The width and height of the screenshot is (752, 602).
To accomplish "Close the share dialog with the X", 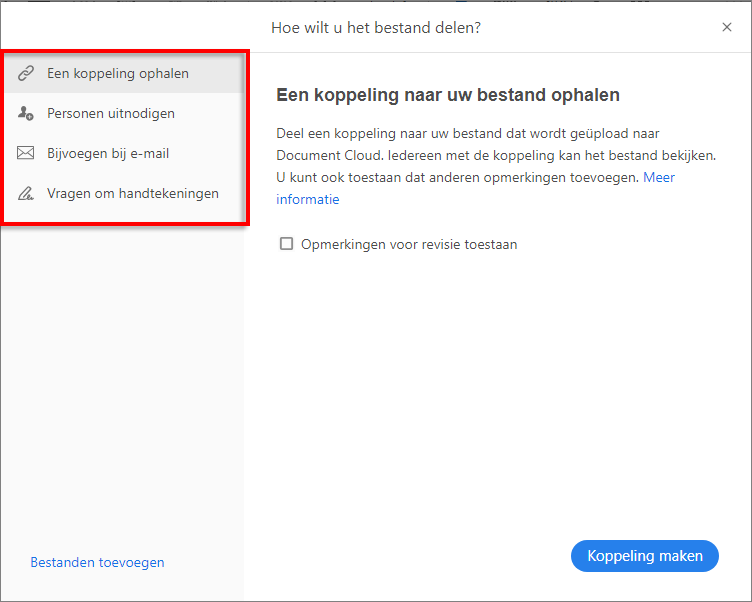I will (x=727, y=27).
